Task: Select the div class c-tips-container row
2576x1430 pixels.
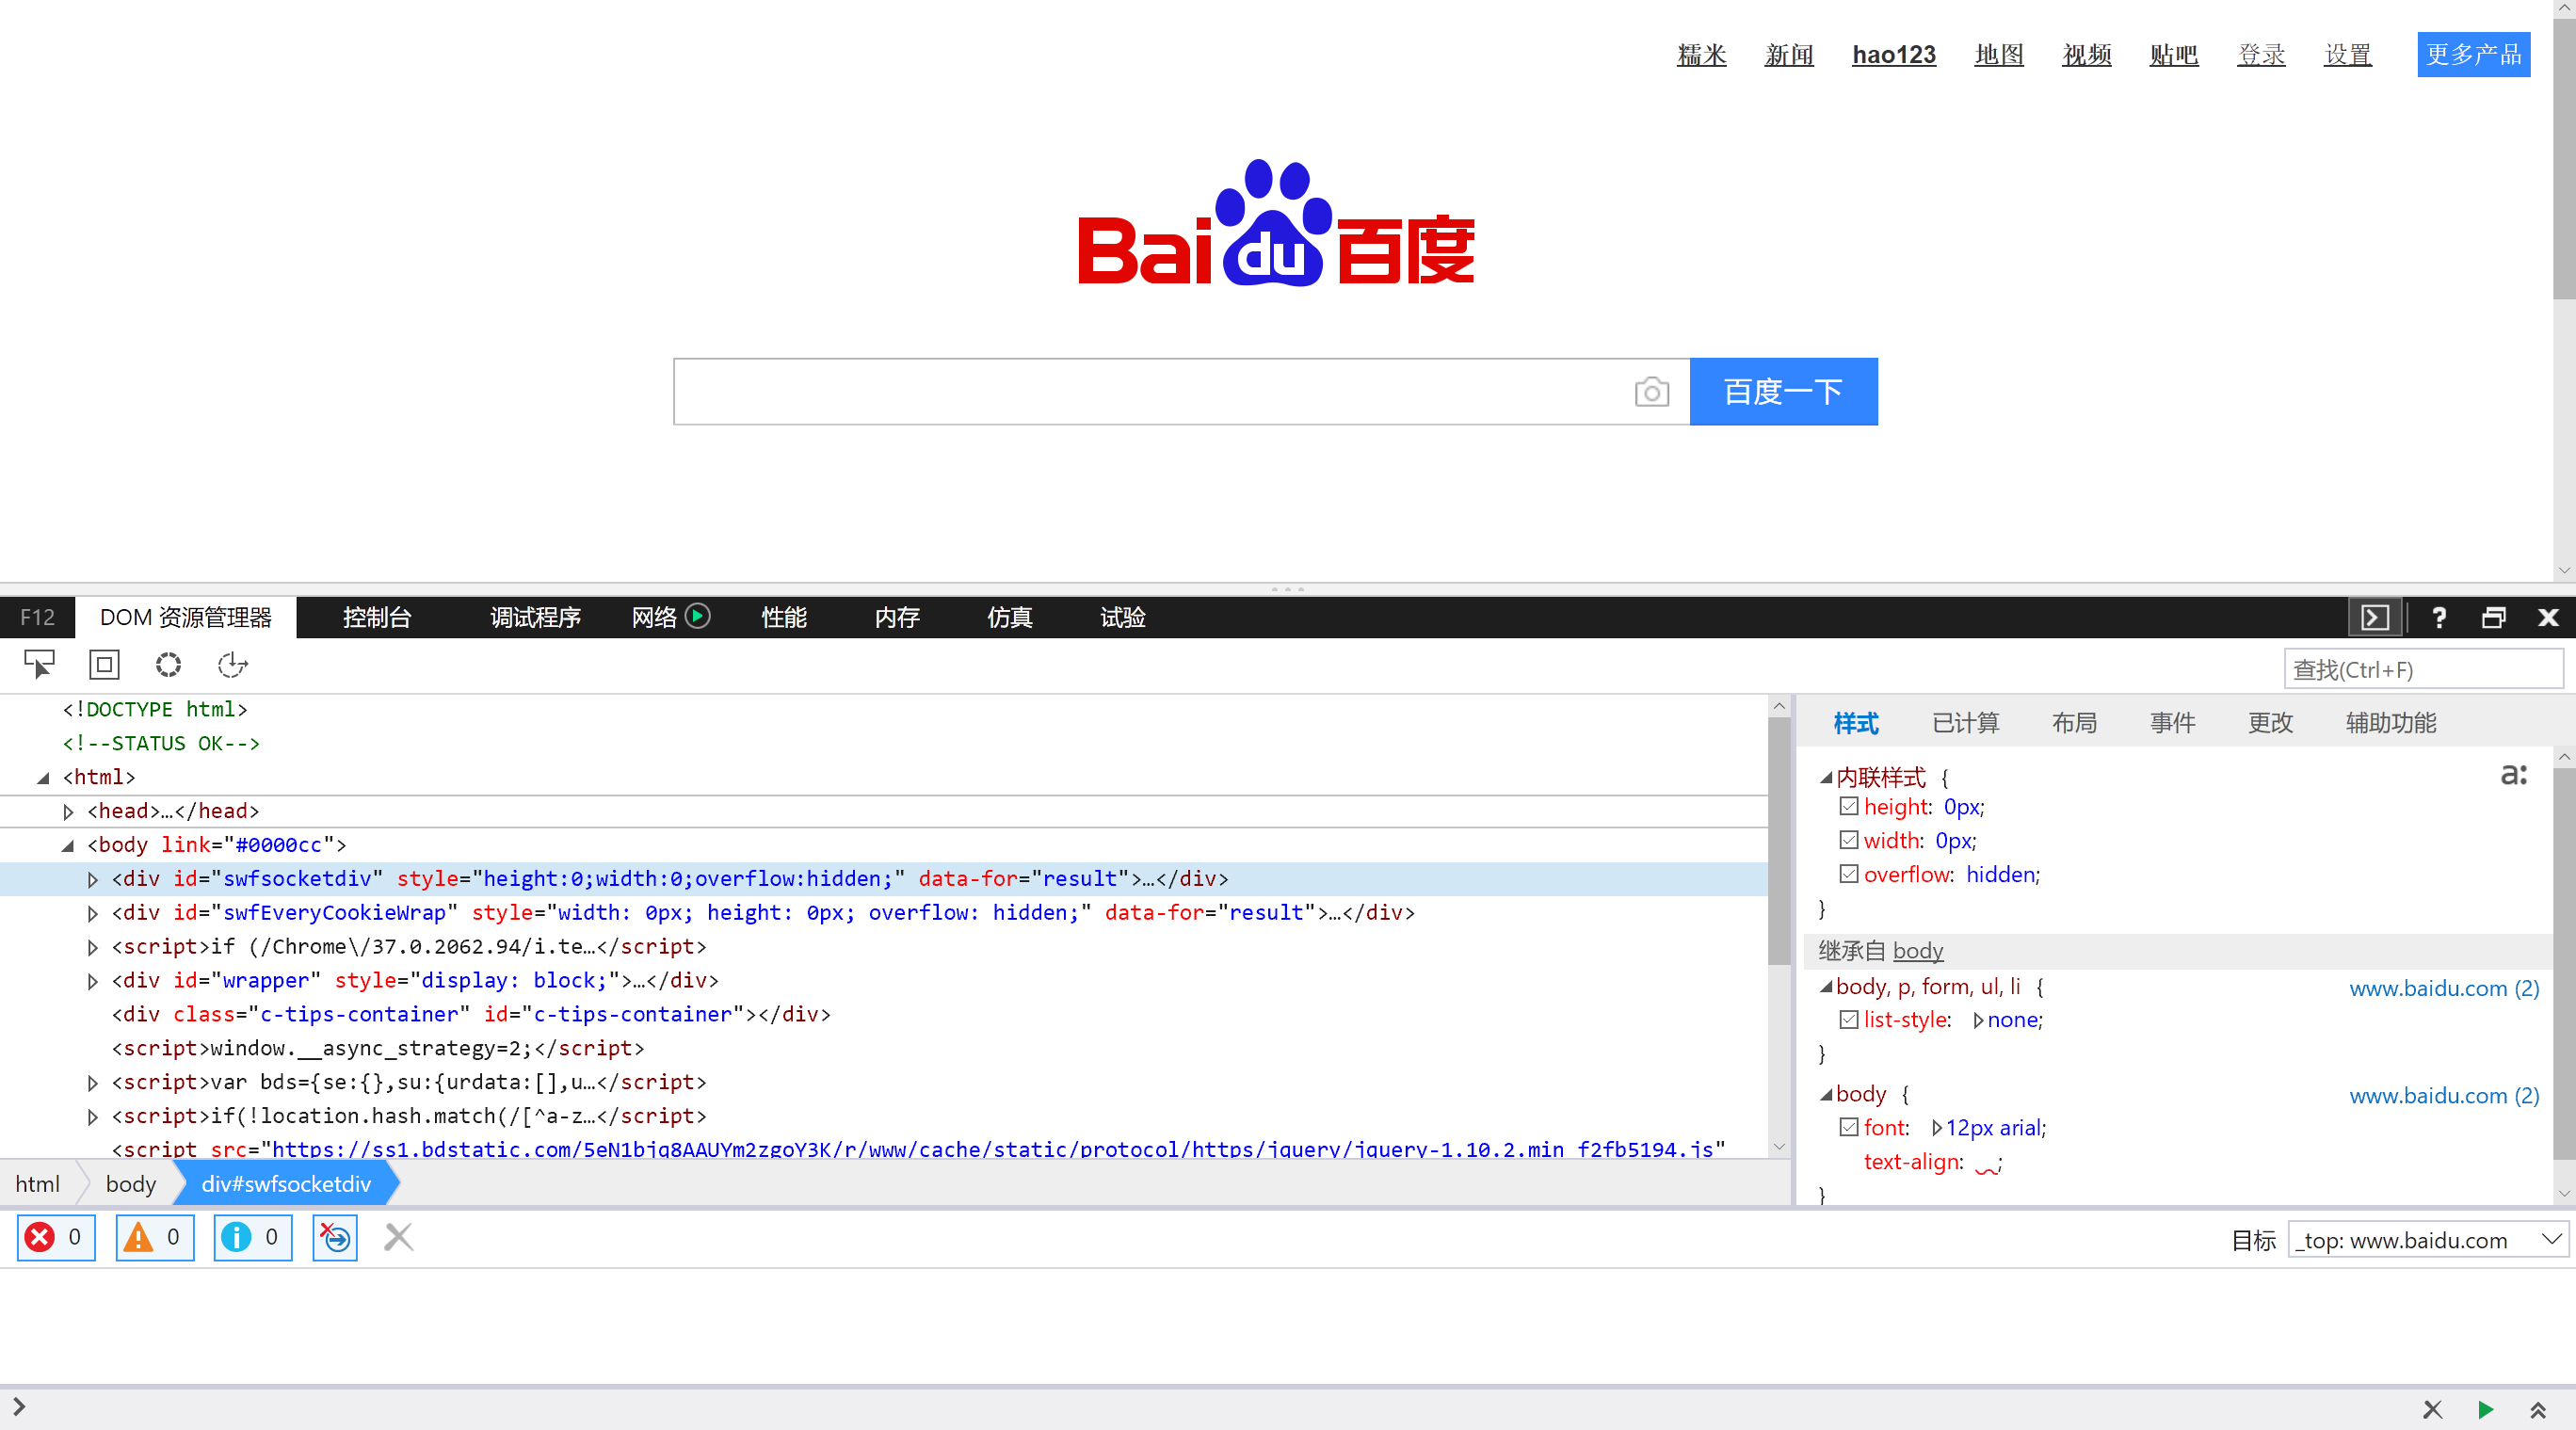Action: click(884, 1014)
